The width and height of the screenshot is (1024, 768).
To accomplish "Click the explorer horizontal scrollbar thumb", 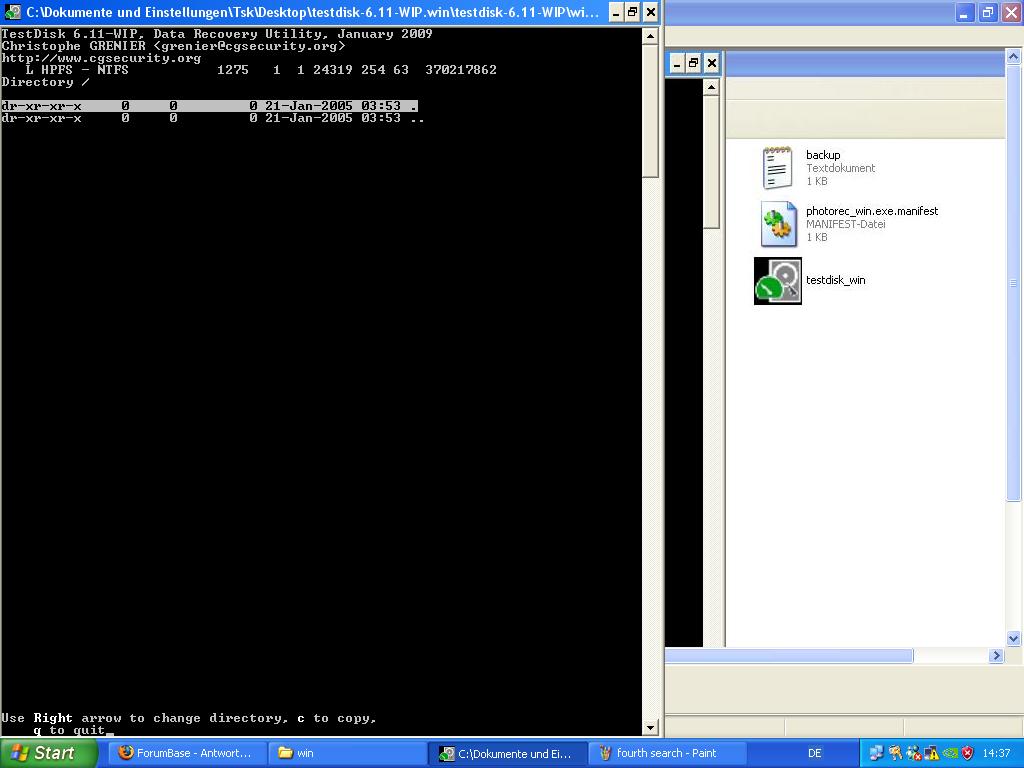I will click(x=789, y=656).
